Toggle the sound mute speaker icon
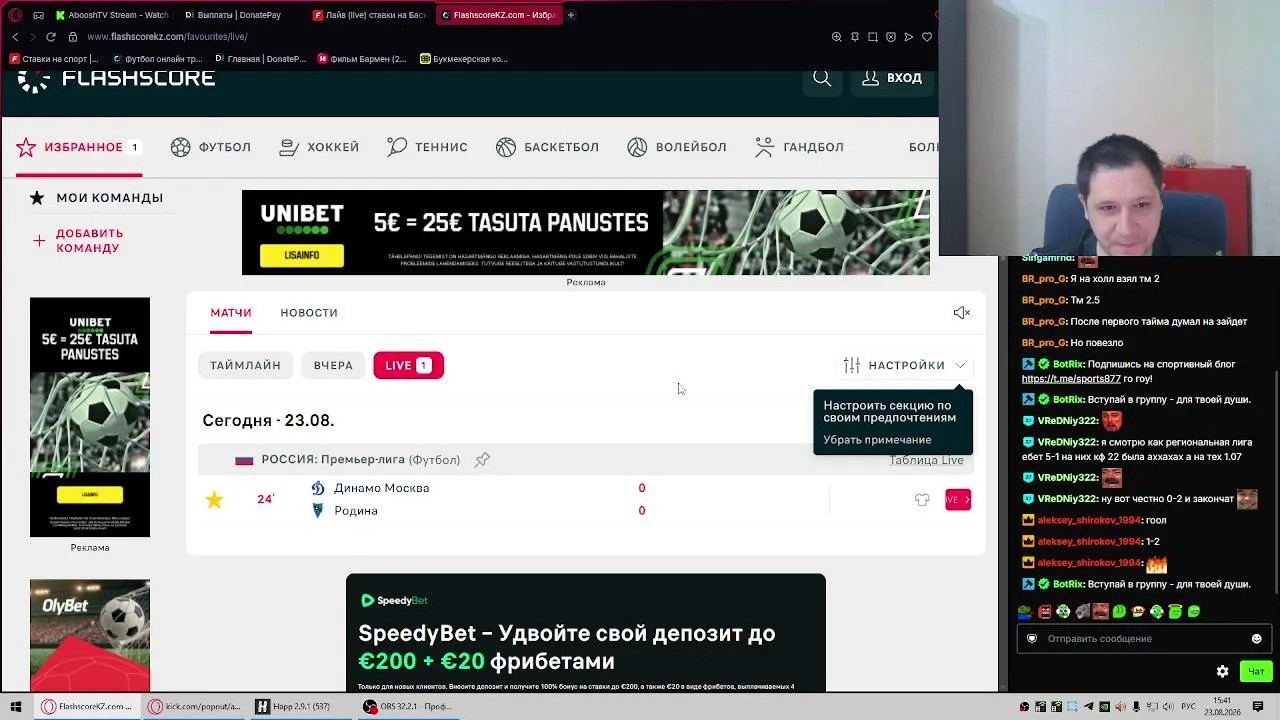The height and width of the screenshot is (720, 1280). 962,313
